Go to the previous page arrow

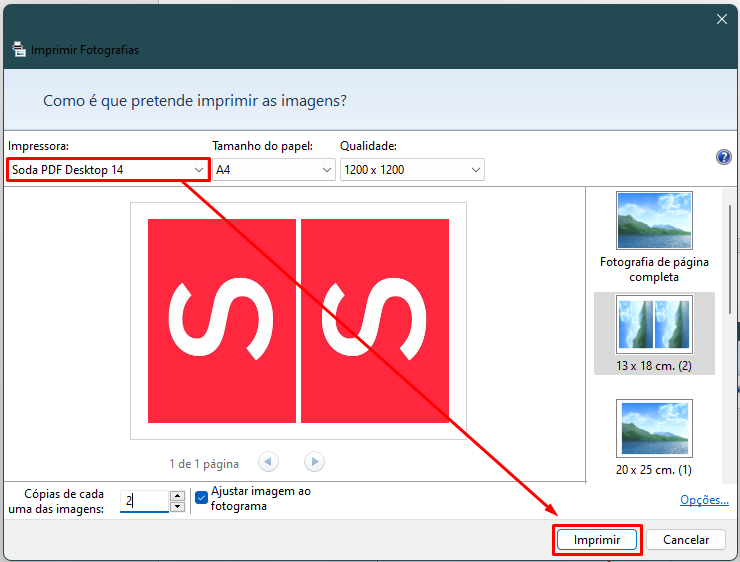point(268,461)
